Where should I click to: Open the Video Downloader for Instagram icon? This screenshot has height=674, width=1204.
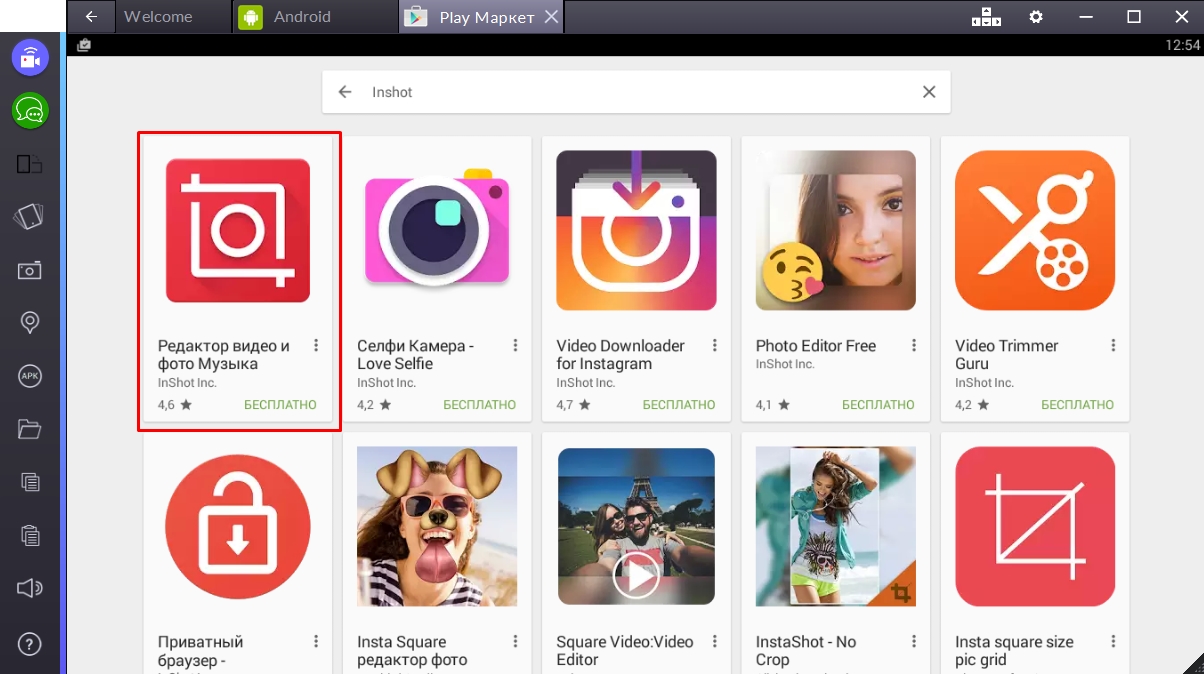tap(636, 230)
